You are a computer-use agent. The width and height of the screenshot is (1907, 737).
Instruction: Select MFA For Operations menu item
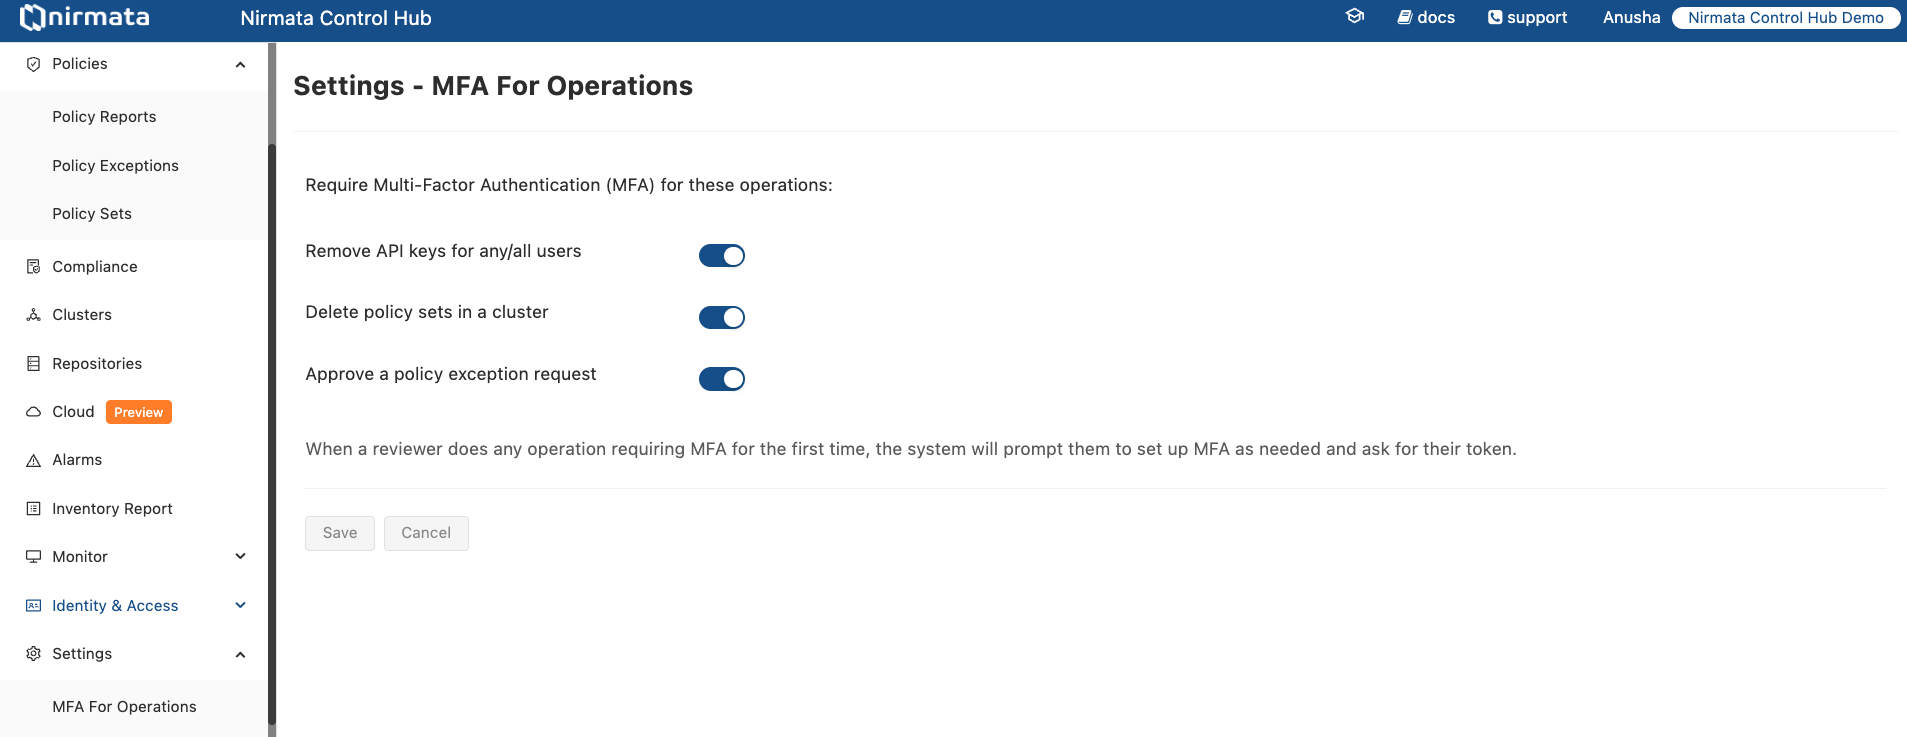[x=124, y=706]
